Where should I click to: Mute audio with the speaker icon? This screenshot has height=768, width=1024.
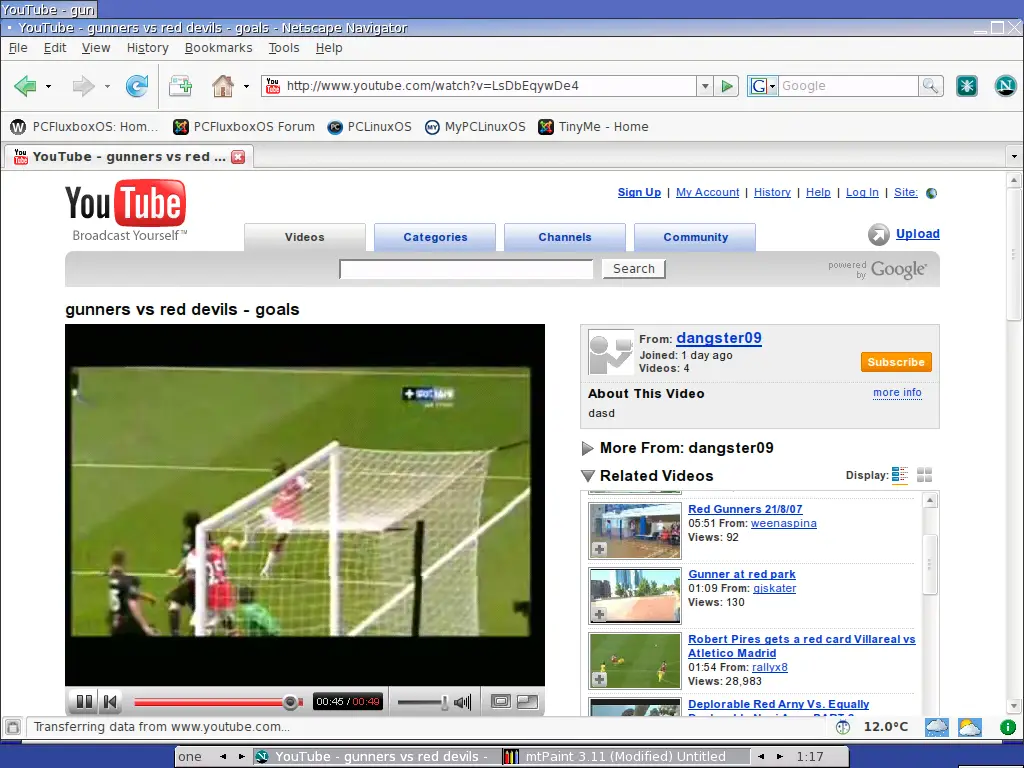[463, 702]
